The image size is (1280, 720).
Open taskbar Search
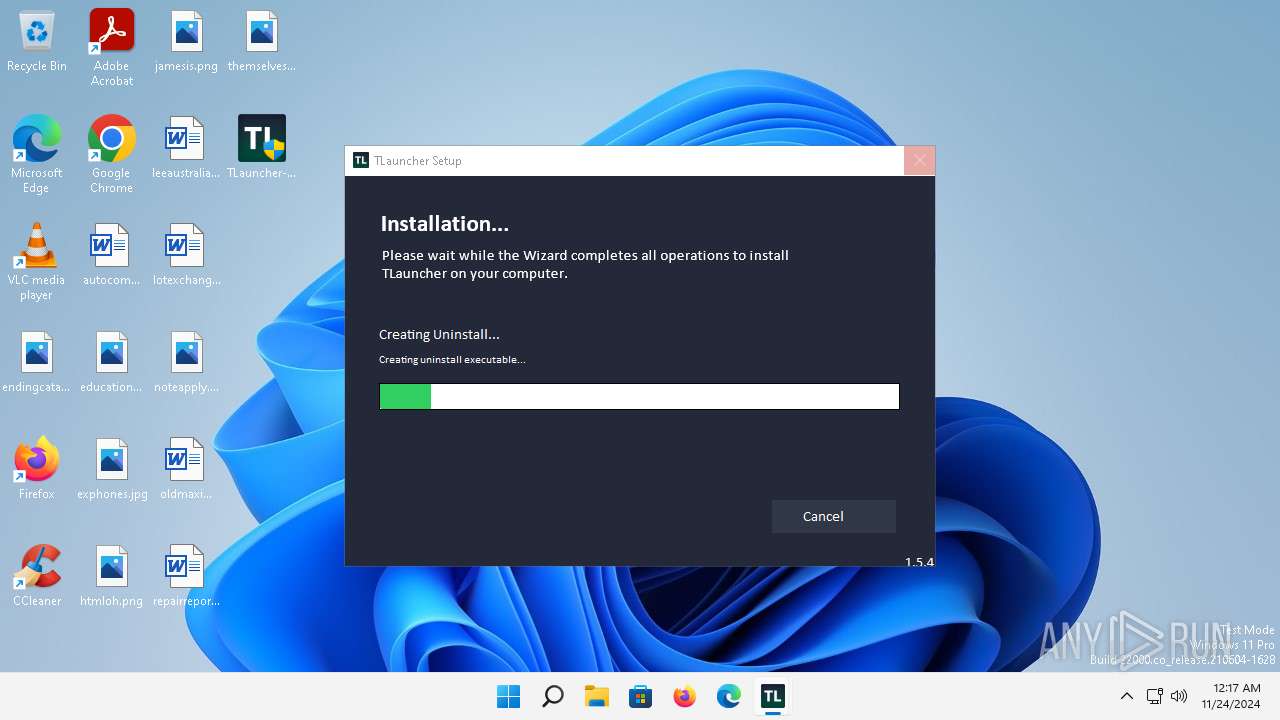pos(552,696)
